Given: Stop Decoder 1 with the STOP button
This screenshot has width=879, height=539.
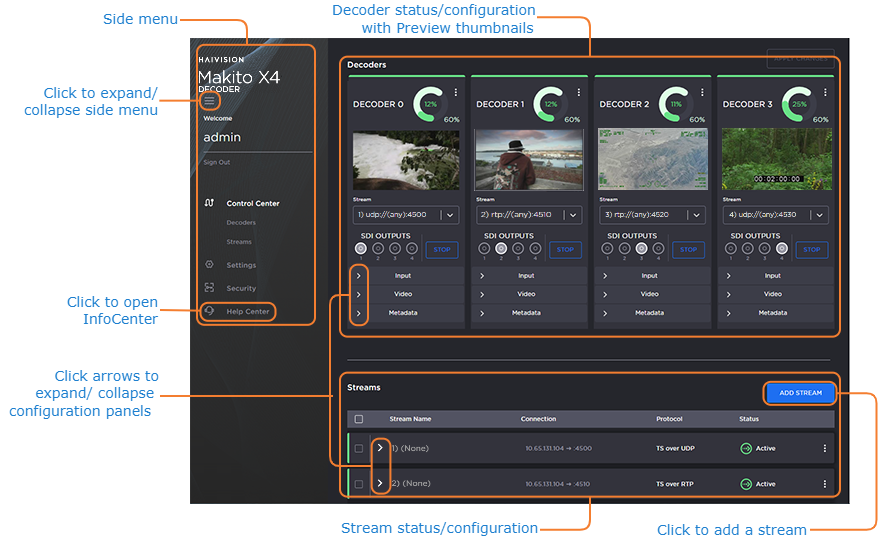Looking at the screenshot, I should coord(565,249).
